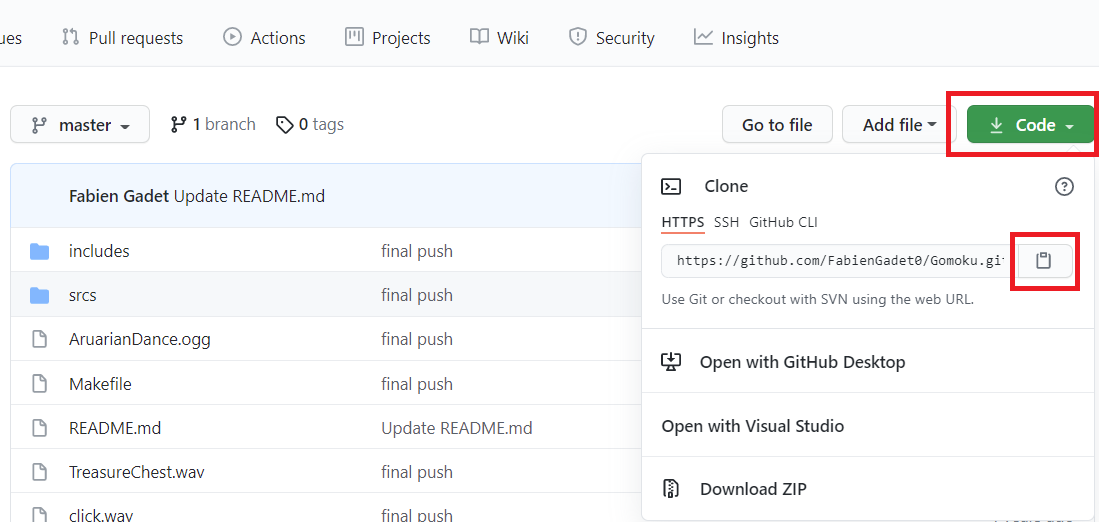Viewport: 1099px width, 522px height.
Task: Choose Open with Visual Studio
Action: click(870, 426)
